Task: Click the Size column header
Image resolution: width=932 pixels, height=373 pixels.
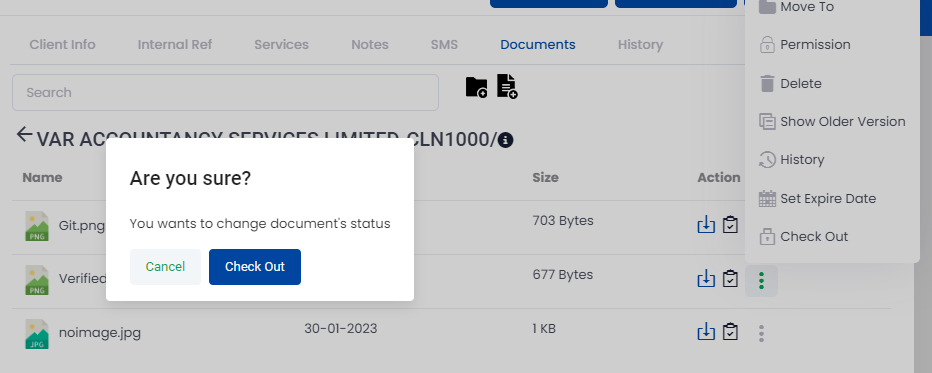Action: coord(545,178)
